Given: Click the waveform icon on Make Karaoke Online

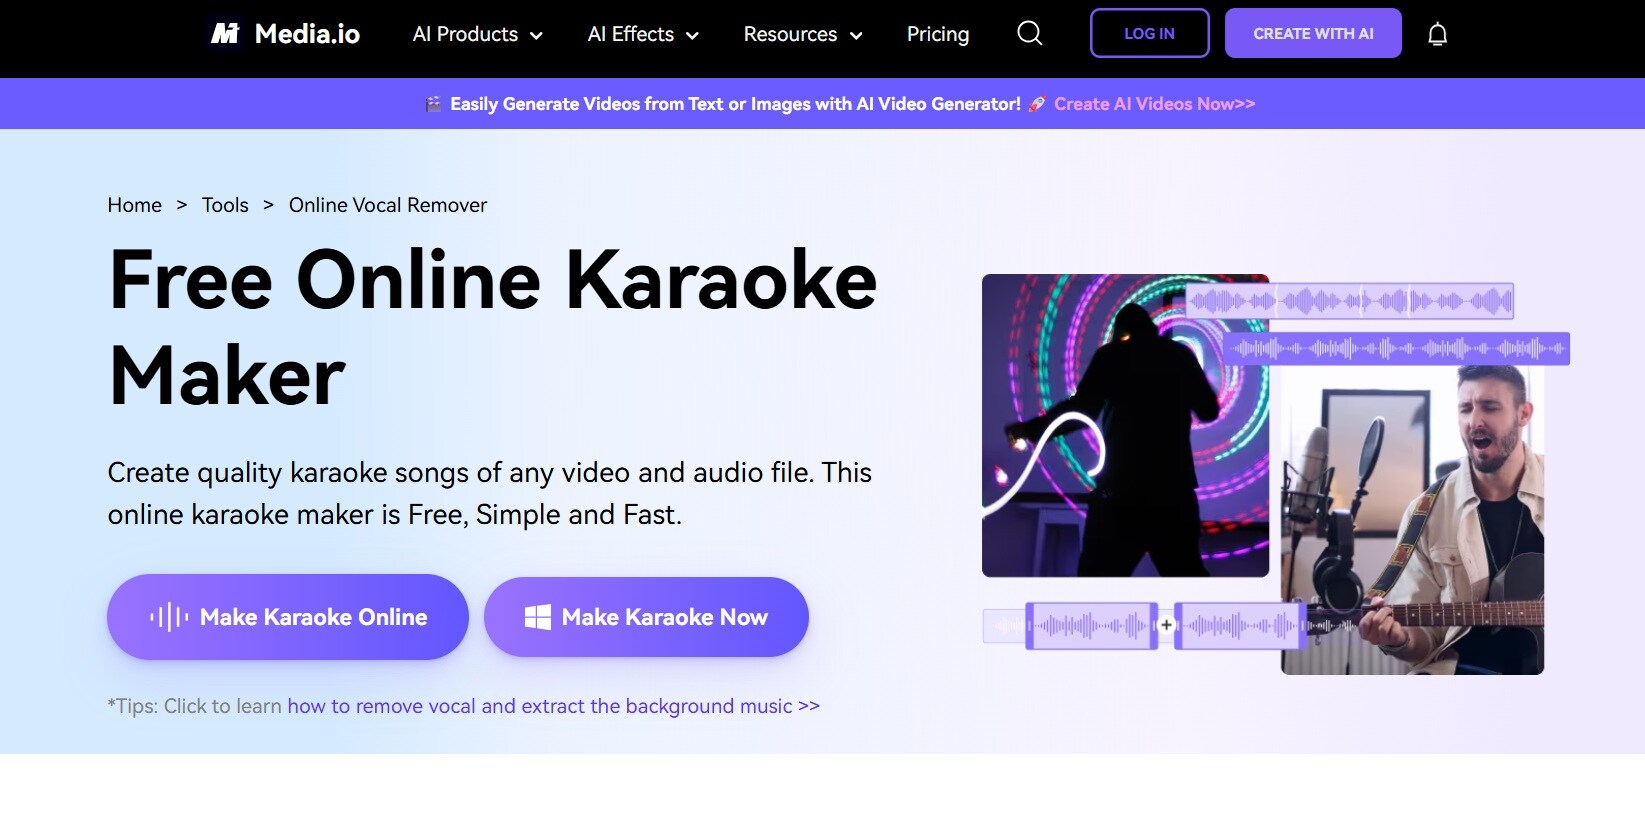Looking at the screenshot, I should (x=169, y=617).
